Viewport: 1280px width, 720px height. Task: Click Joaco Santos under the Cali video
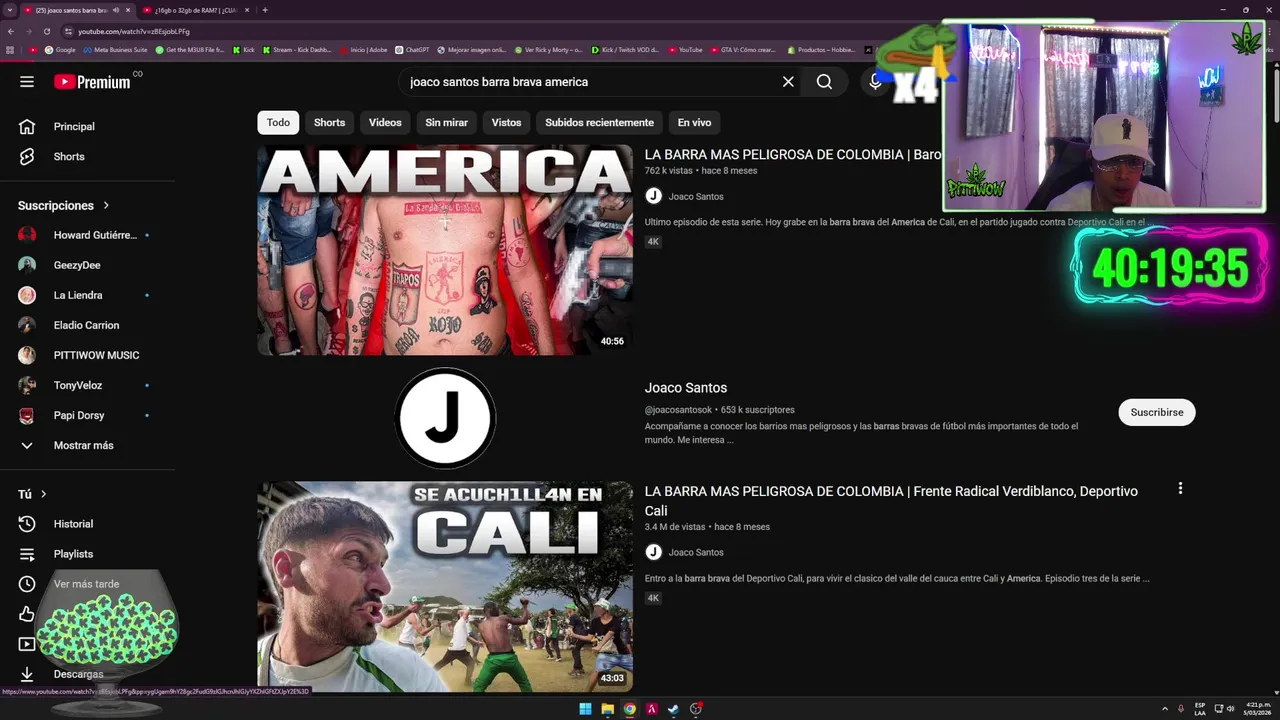point(696,553)
